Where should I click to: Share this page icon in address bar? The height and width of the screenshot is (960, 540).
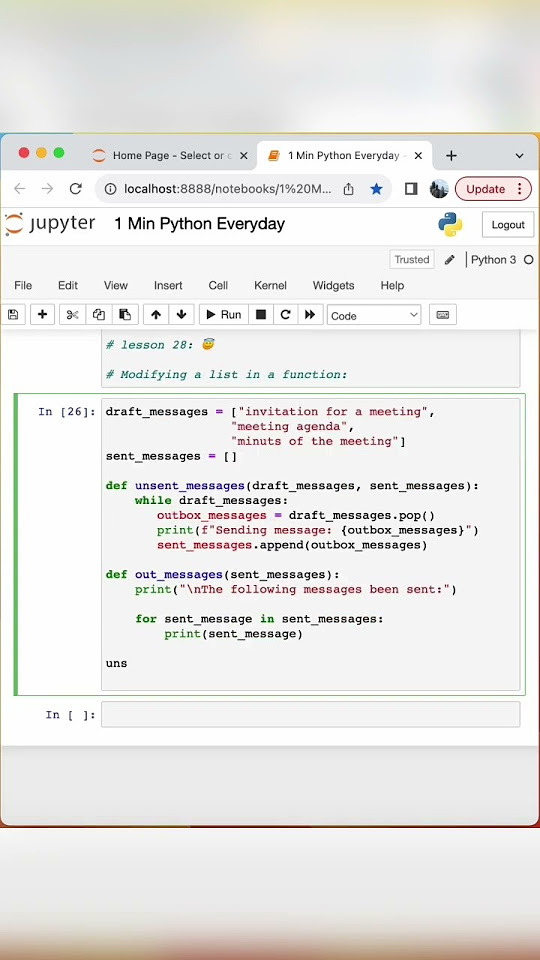pos(348,189)
